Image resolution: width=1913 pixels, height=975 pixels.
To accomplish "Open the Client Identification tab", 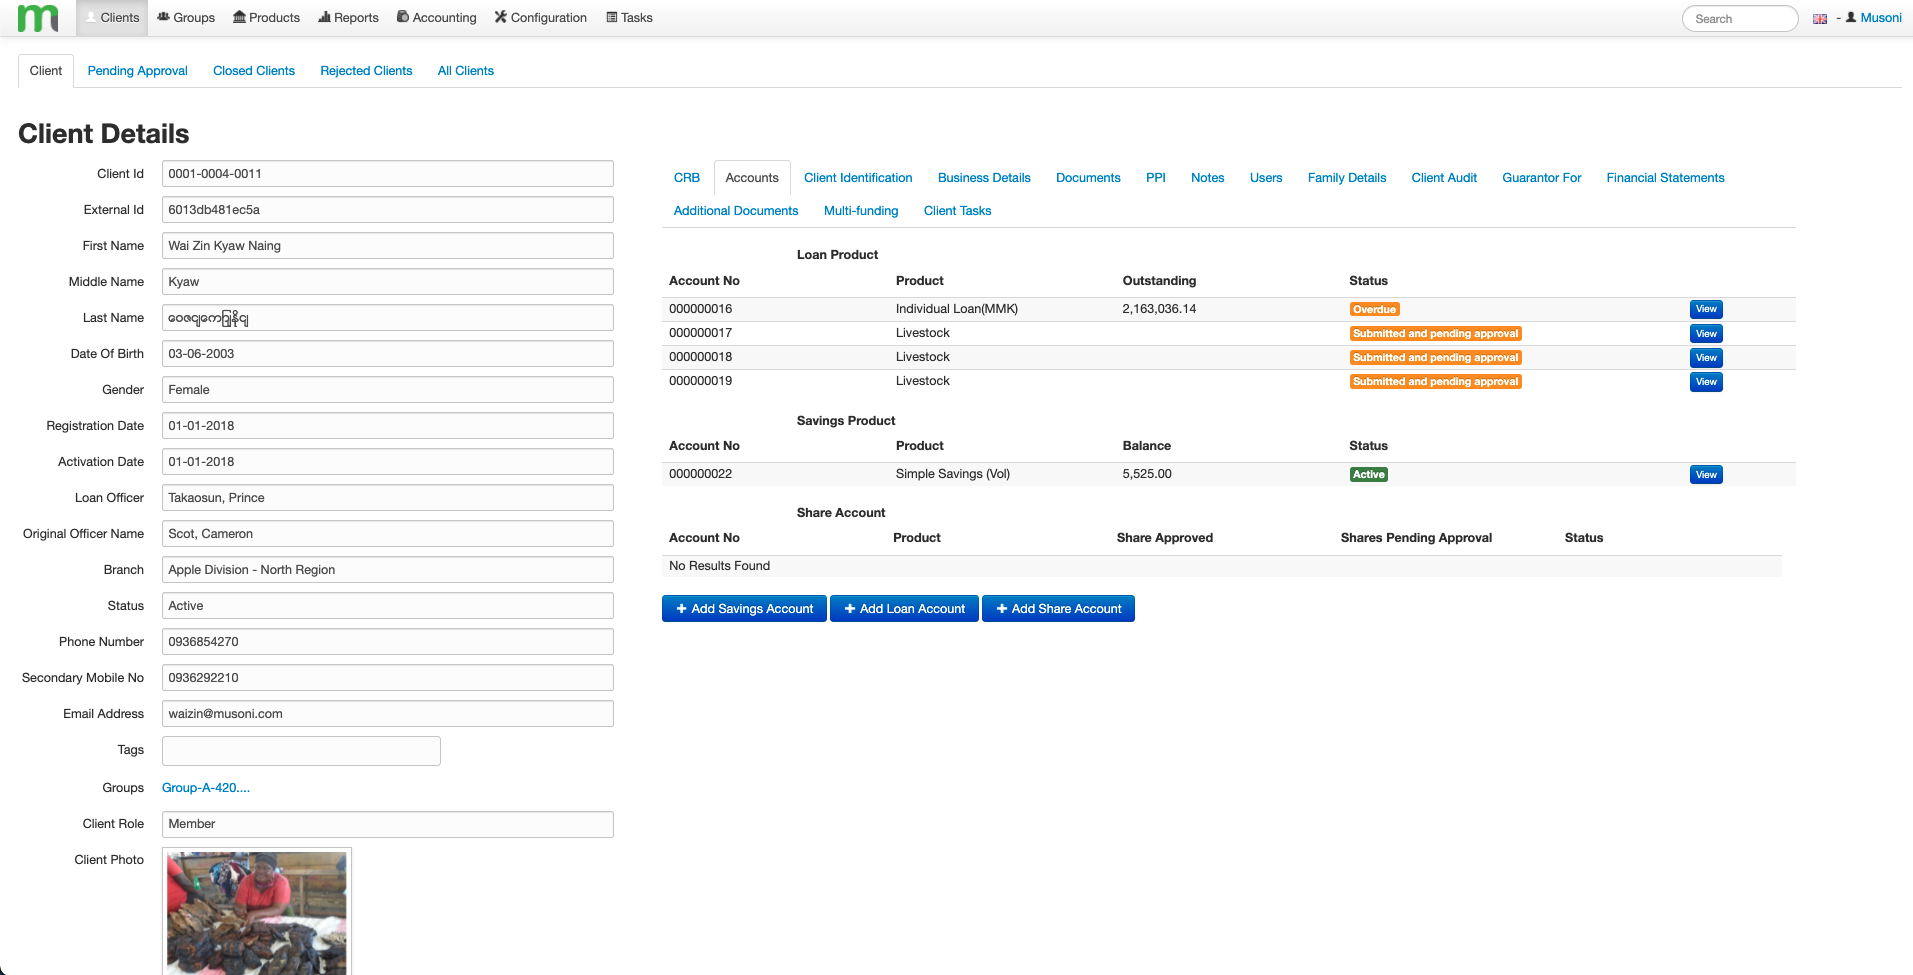I will point(857,177).
